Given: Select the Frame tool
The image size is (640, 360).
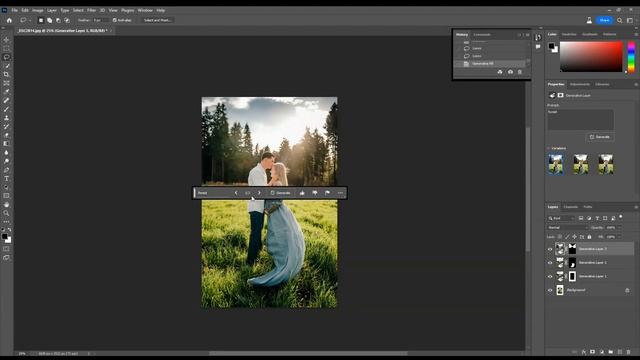Looking at the screenshot, I should pyautogui.click(x=6, y=83).
